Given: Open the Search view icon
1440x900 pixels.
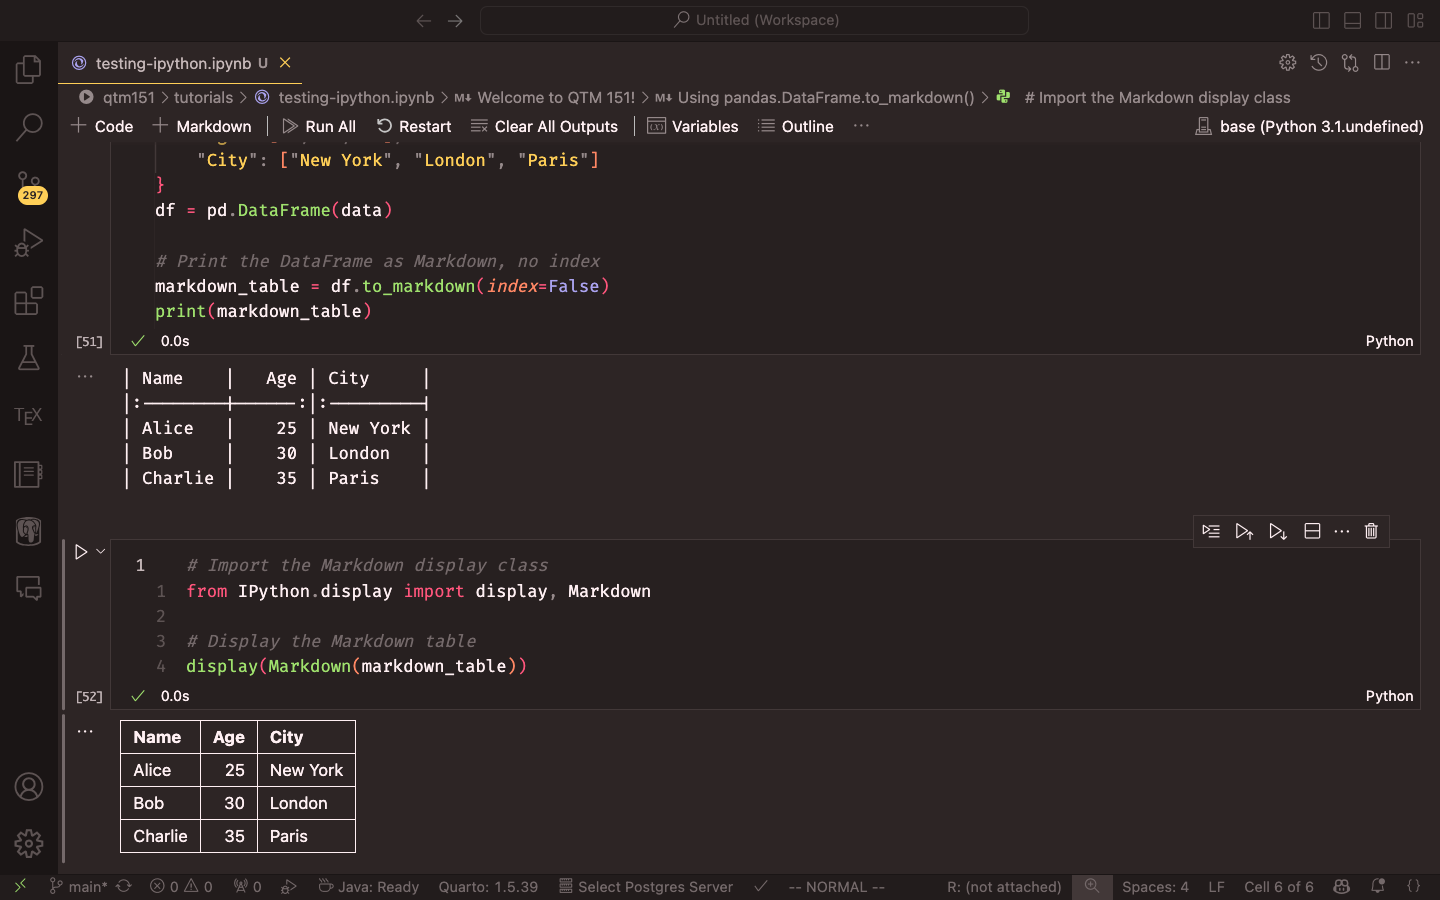Looking at the screenshot, I should [29, 127].
